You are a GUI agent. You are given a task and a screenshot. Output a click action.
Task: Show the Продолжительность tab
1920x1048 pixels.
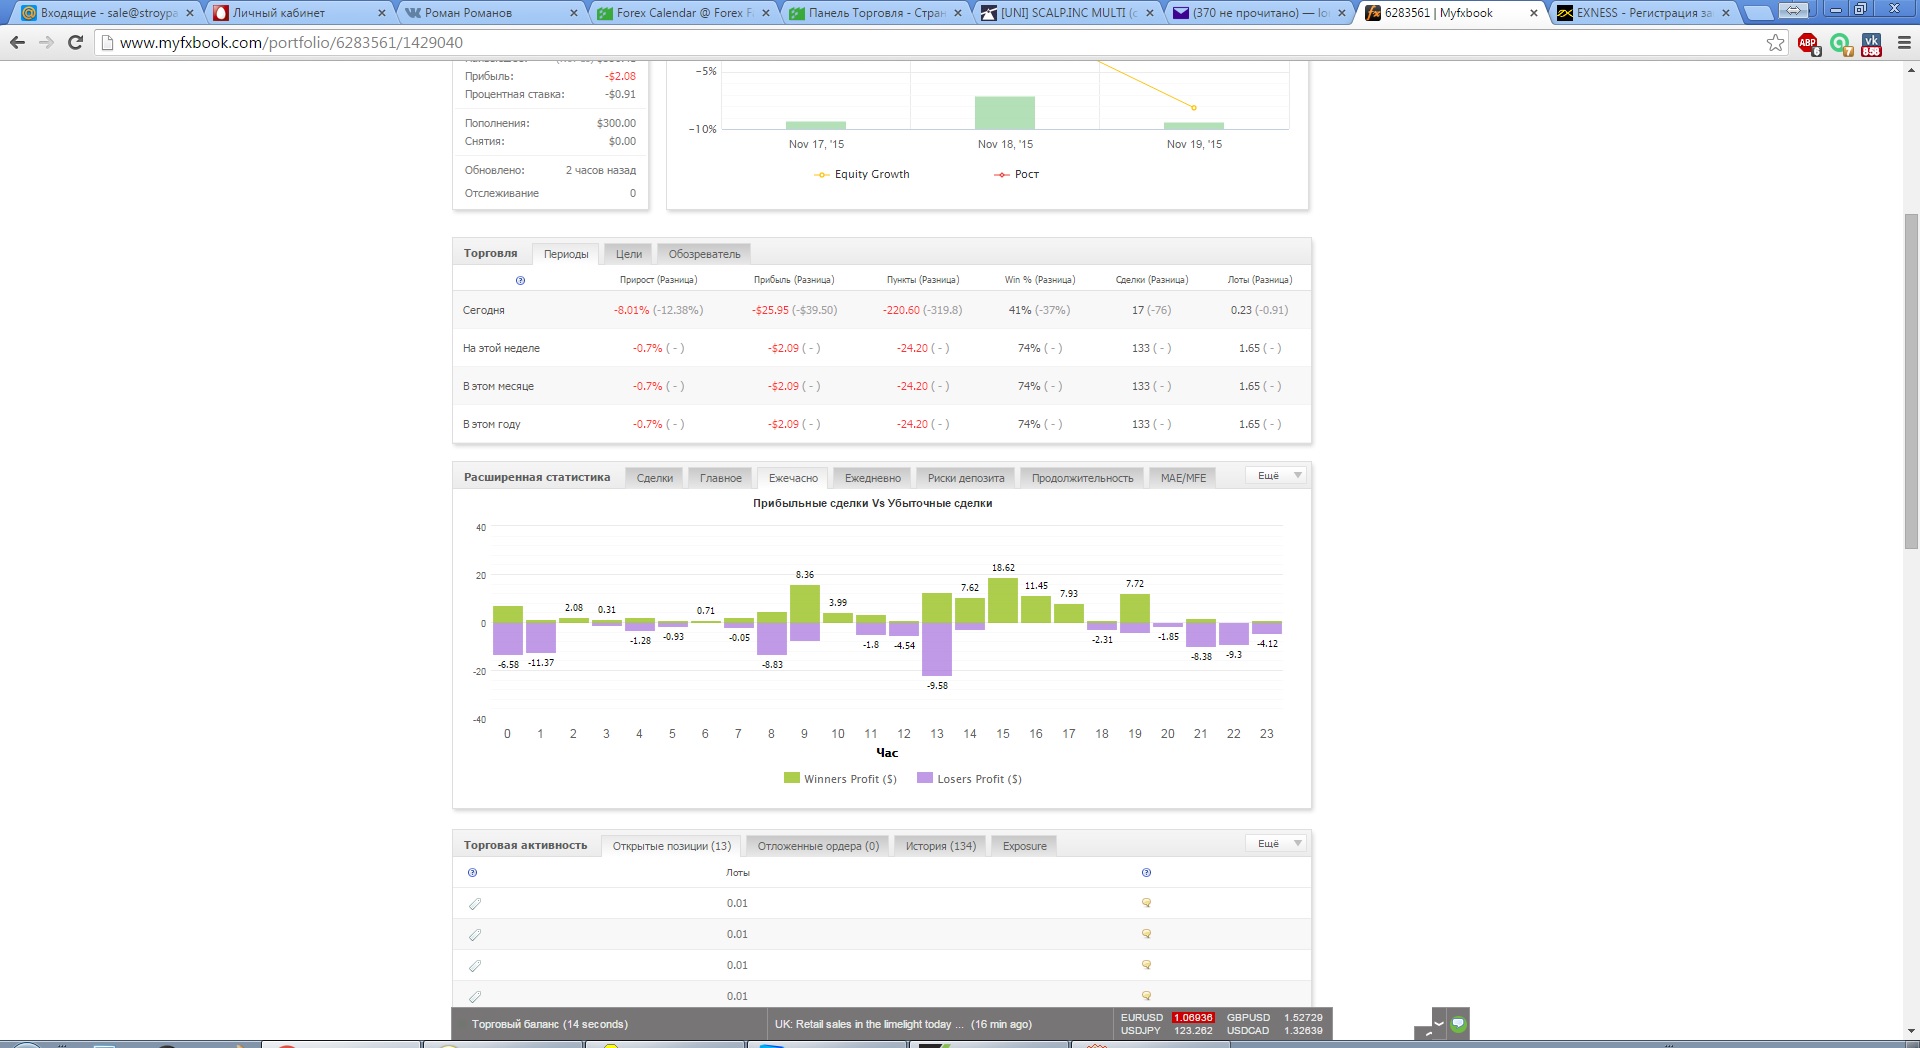(x=1083, y=478)
